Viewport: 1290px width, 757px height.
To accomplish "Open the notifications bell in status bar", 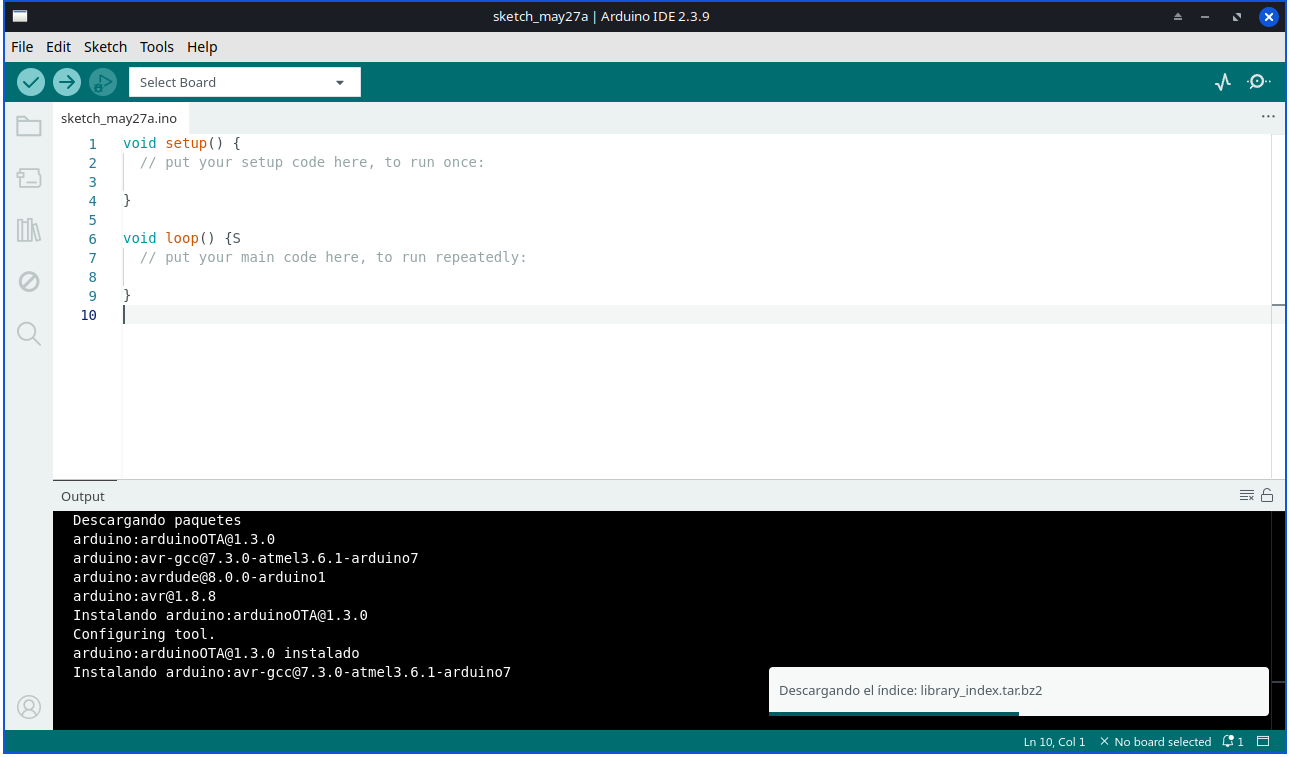I will point(1232,742).
